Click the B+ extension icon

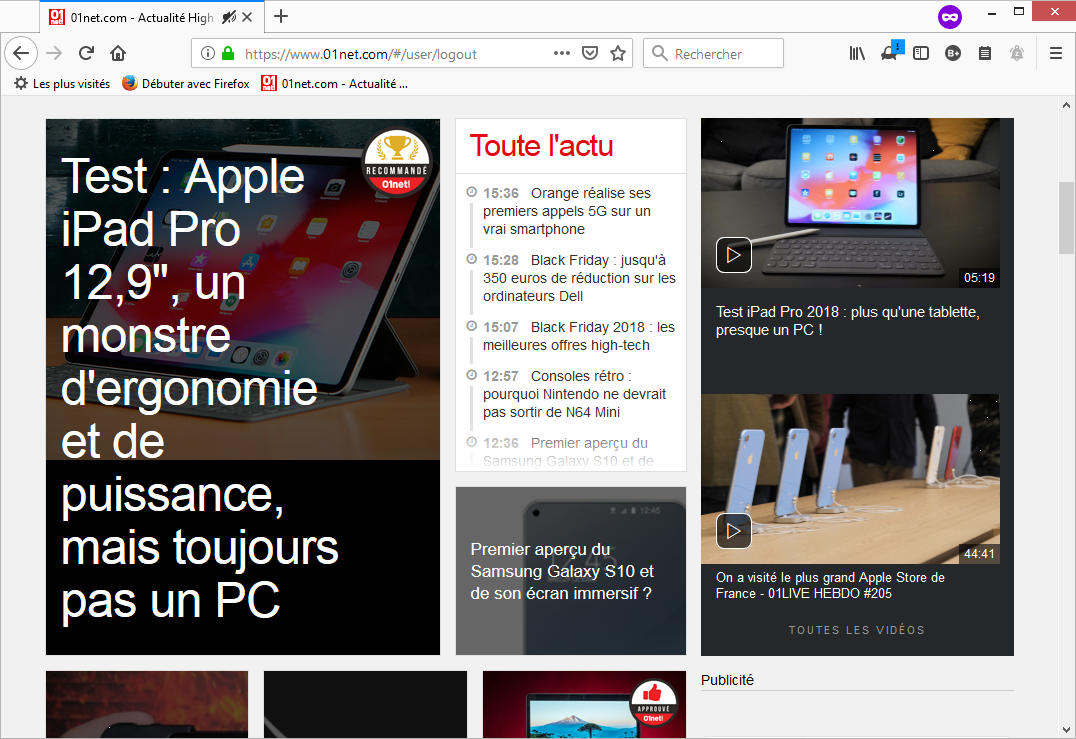tap(952, 54)
